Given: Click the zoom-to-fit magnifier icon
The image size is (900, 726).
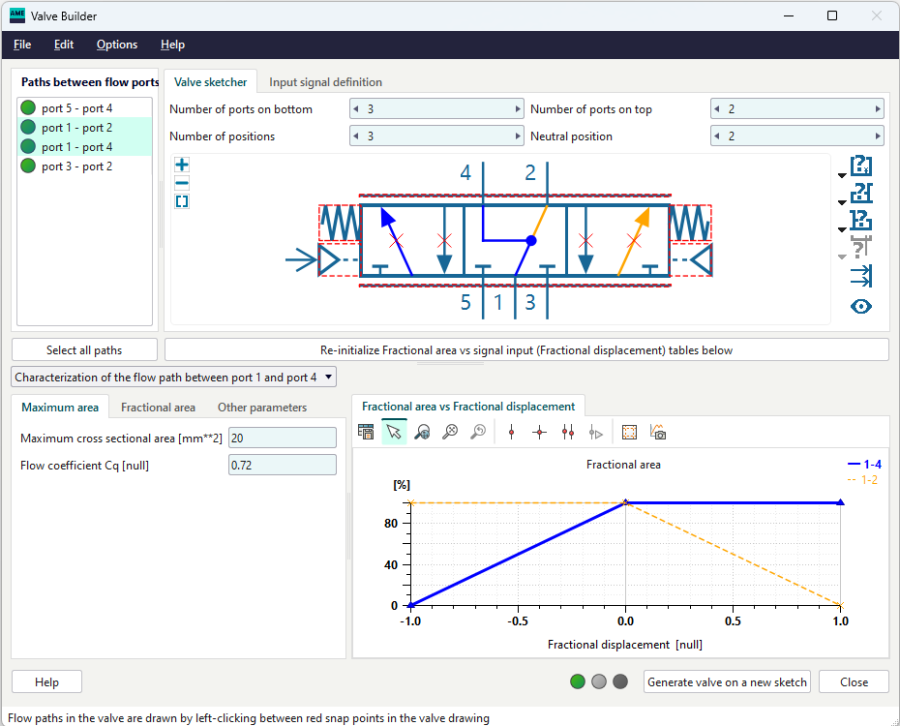Looking at the screenshot, I should click(450, 432).
